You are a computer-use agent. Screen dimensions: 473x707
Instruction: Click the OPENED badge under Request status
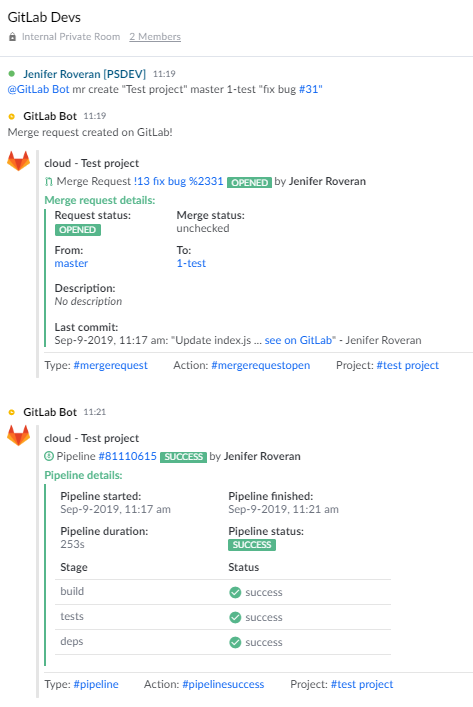78,230
